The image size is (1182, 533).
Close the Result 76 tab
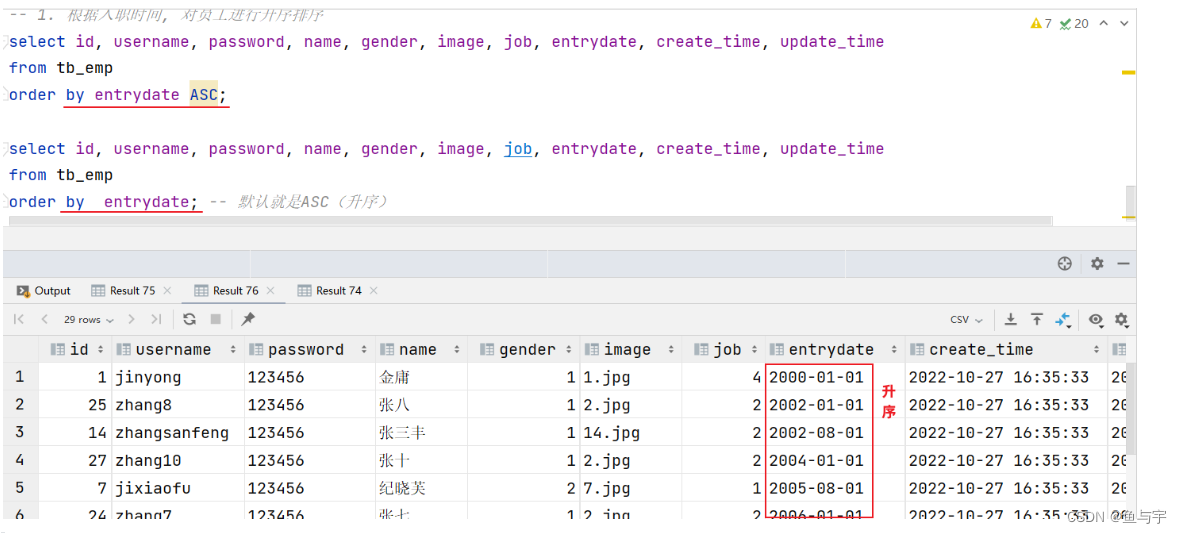(x=271, y=291)
